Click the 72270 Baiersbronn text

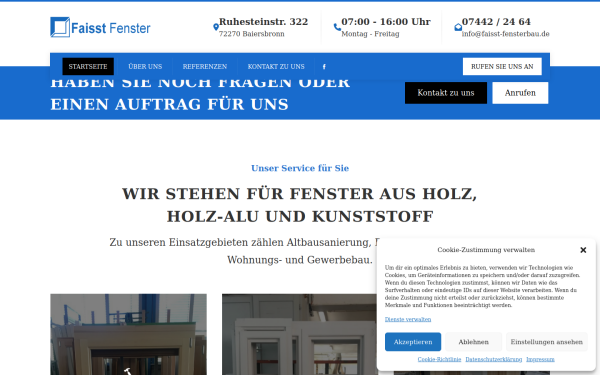(251, 34)
